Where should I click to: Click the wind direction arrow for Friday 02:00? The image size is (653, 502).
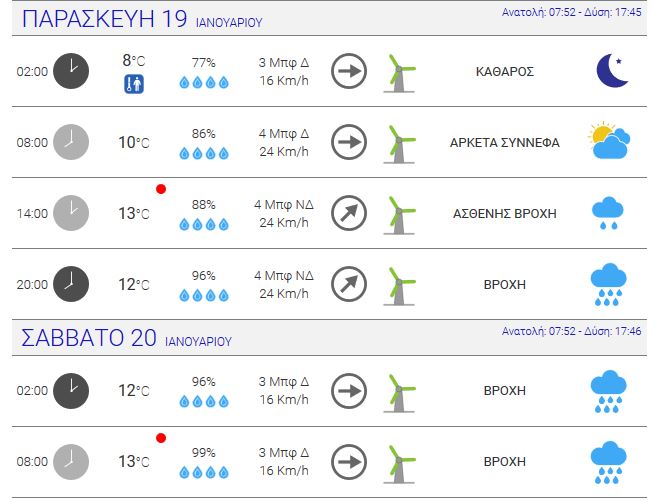pyautogui.click(x=349, y=71)
